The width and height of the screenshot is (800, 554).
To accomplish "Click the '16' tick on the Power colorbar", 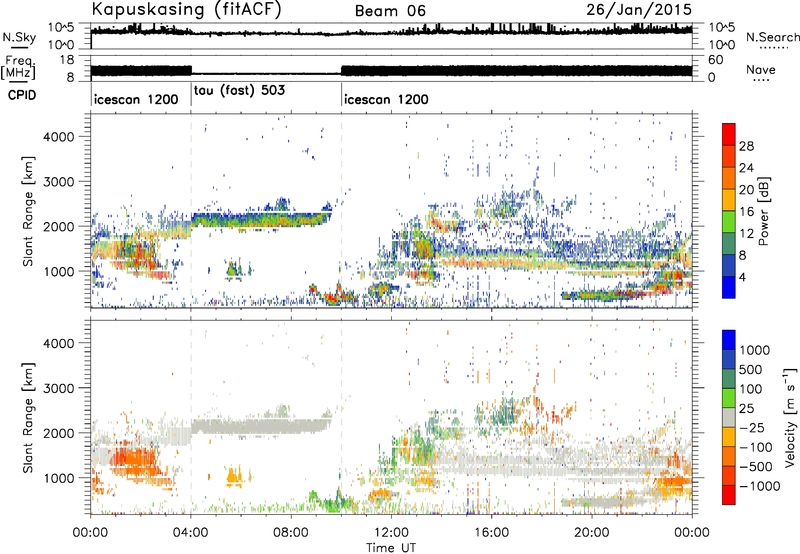I will pos(746,212).
